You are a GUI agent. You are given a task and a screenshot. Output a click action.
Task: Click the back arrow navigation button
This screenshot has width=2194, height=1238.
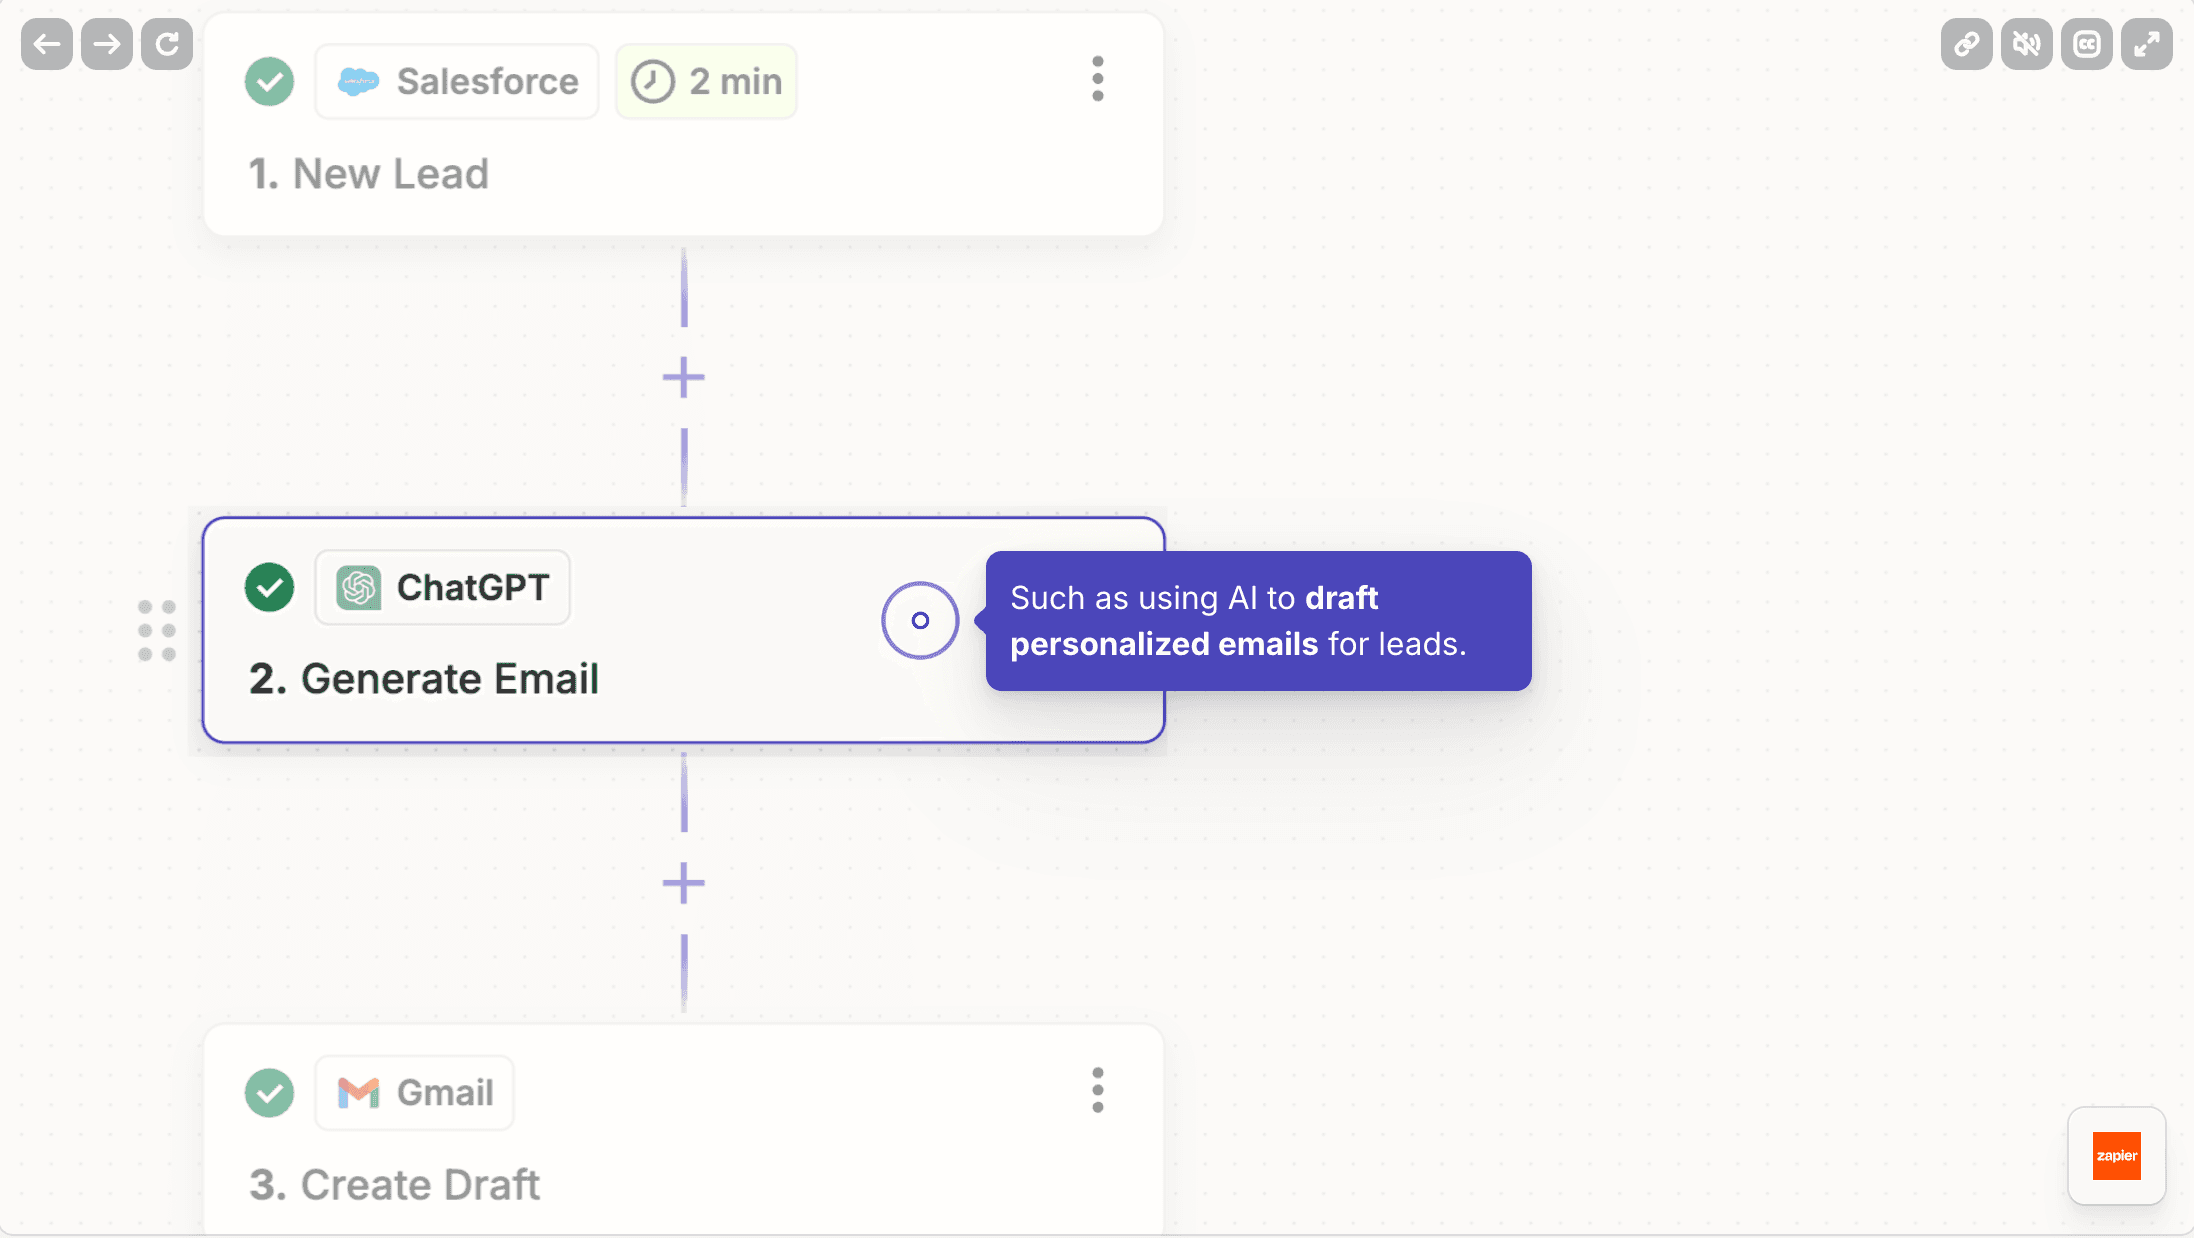click(x=46, y=44)
